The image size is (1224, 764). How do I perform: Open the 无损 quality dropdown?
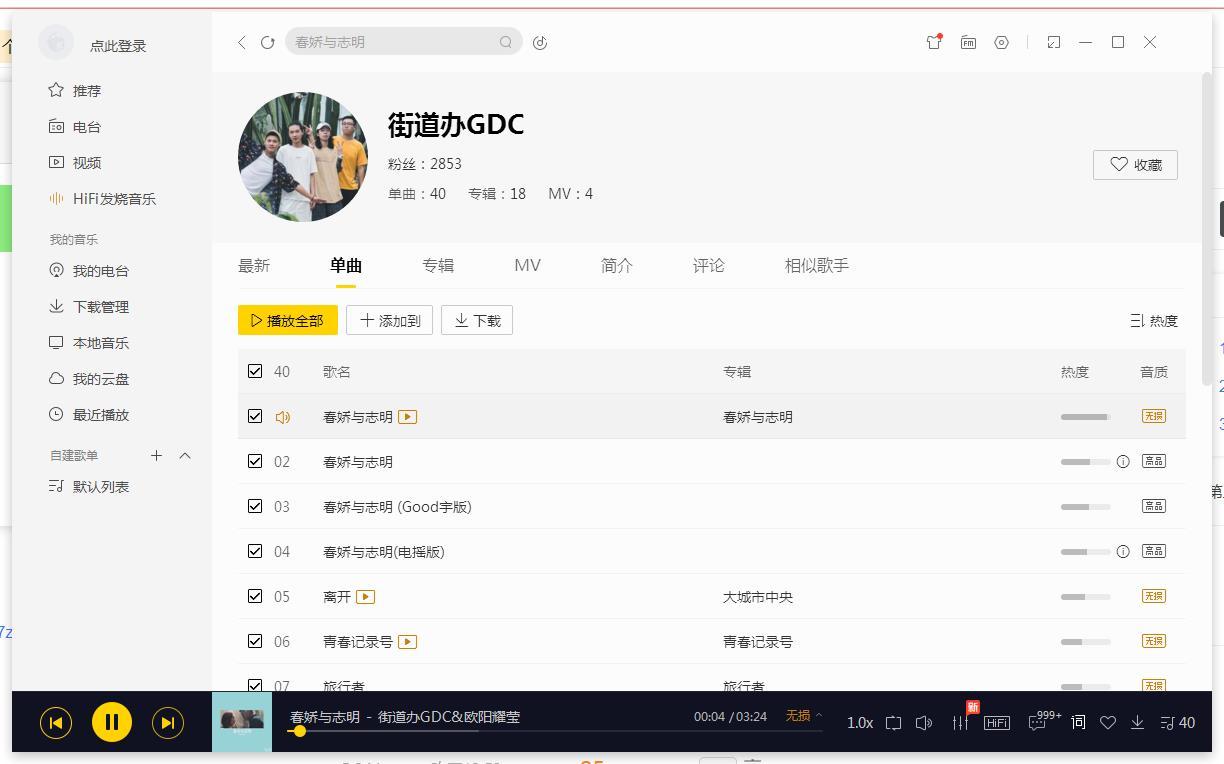(799, 717)
